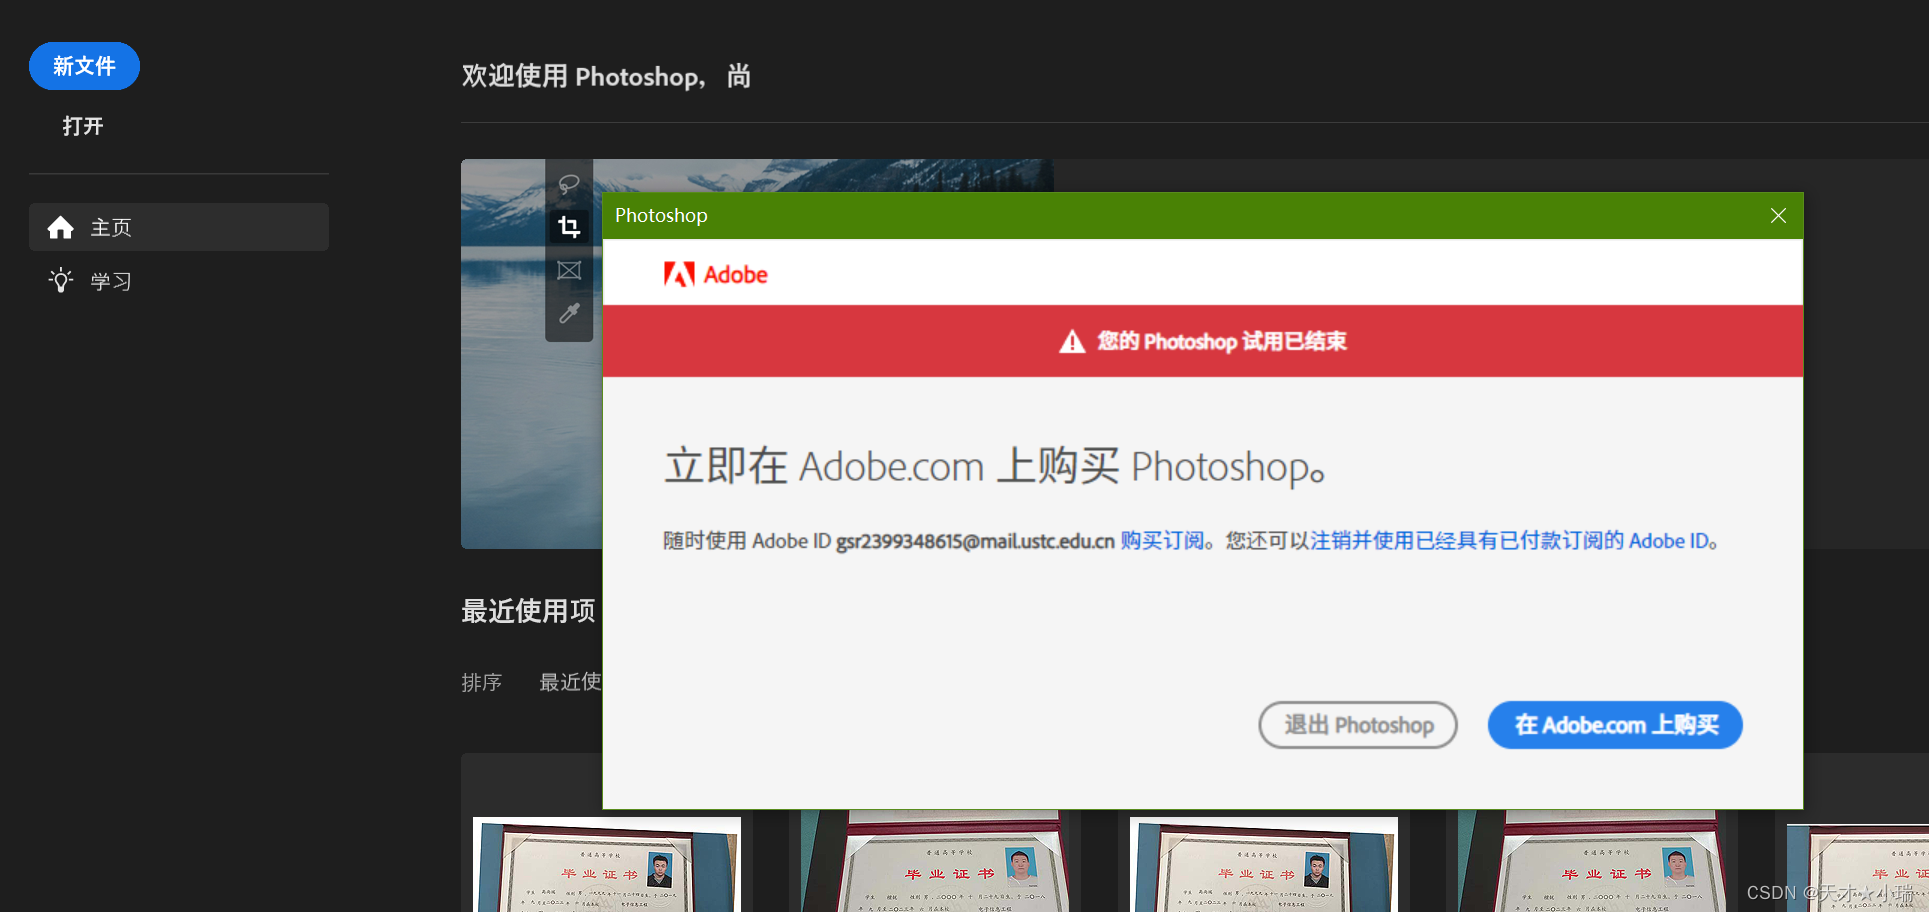Viewport: 1929px width, 912px height.
Task: Click the lightbulb icon beside 学习
Action: (x=61, y=280)
